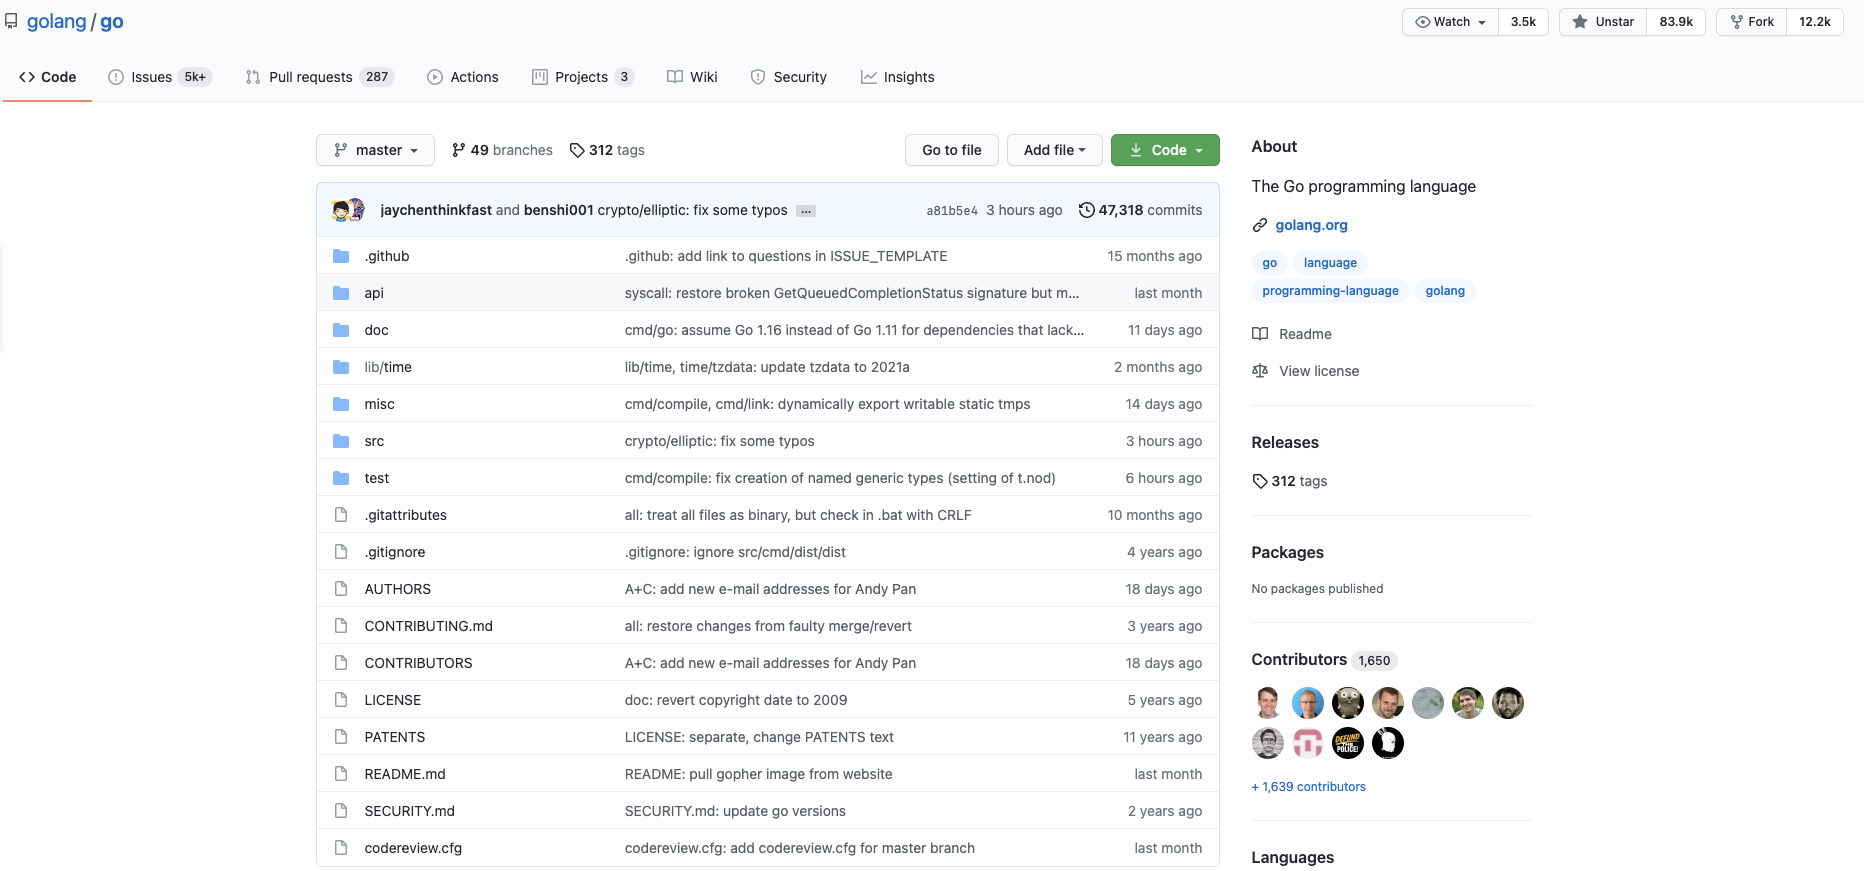Switch to the Actions tab
The height and width of the screenshot is (871, 1864).
[x=463, y=77]
